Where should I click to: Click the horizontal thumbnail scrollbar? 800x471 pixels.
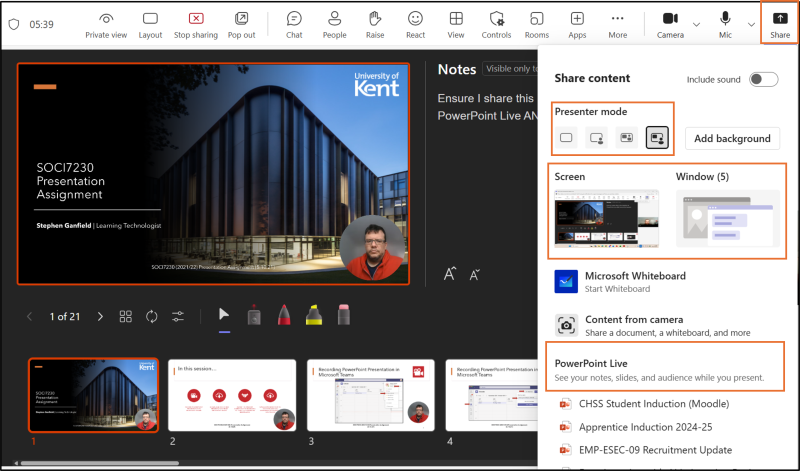[99, 463]
